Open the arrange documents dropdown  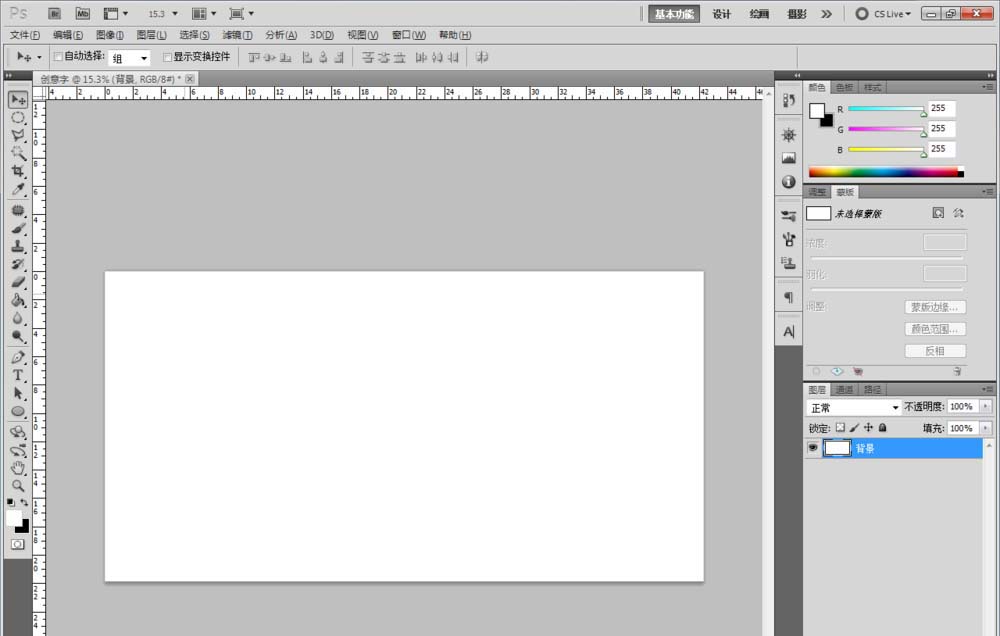tap(204, 13)
